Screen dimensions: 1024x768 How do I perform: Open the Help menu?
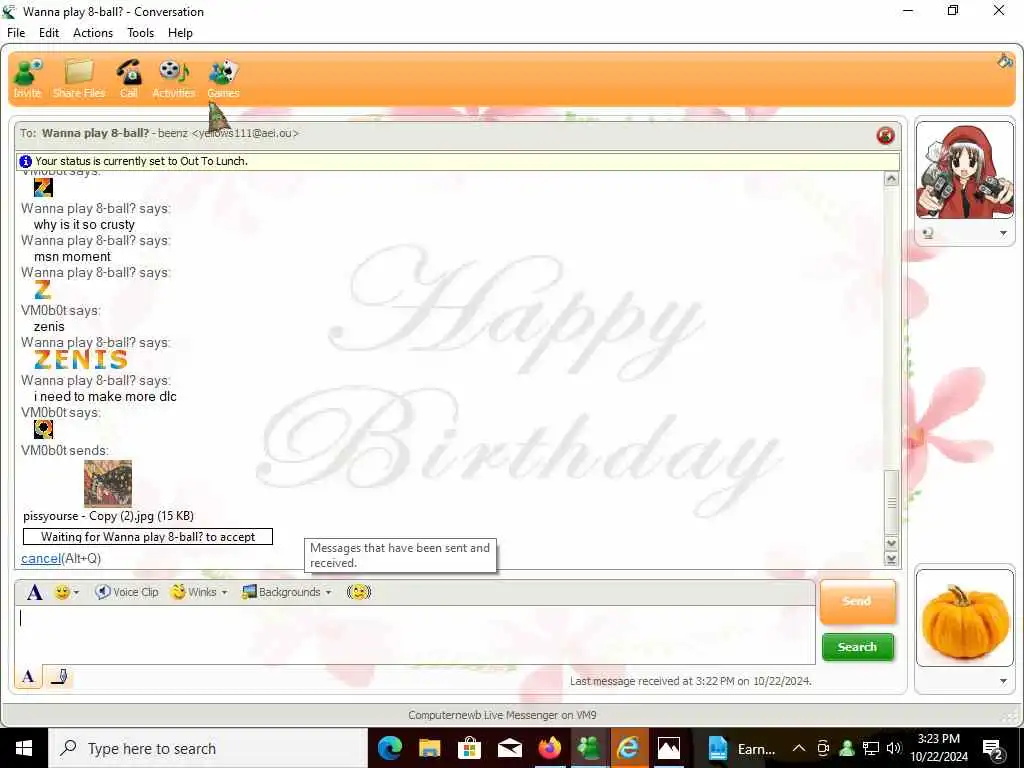click(180, 33)
